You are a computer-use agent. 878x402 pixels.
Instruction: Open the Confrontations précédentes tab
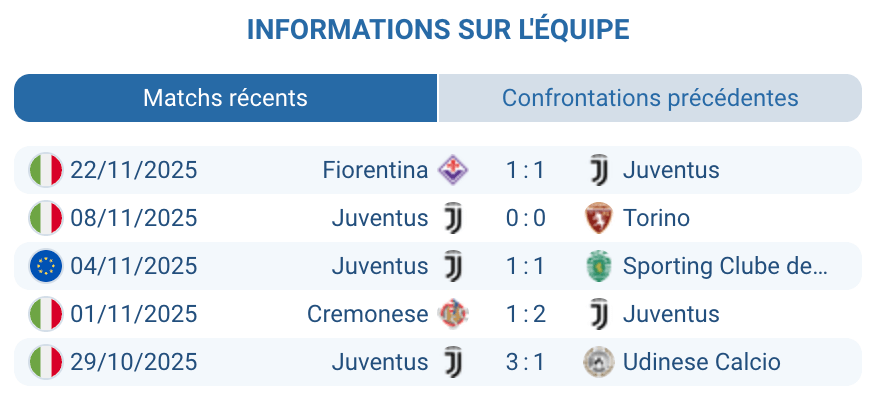pos(650,98)
